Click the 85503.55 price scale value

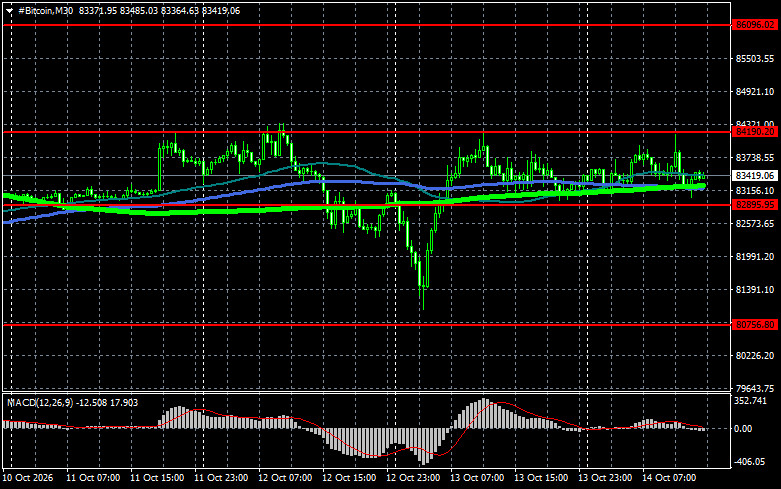pyautogui.click(x=755, y=59)
